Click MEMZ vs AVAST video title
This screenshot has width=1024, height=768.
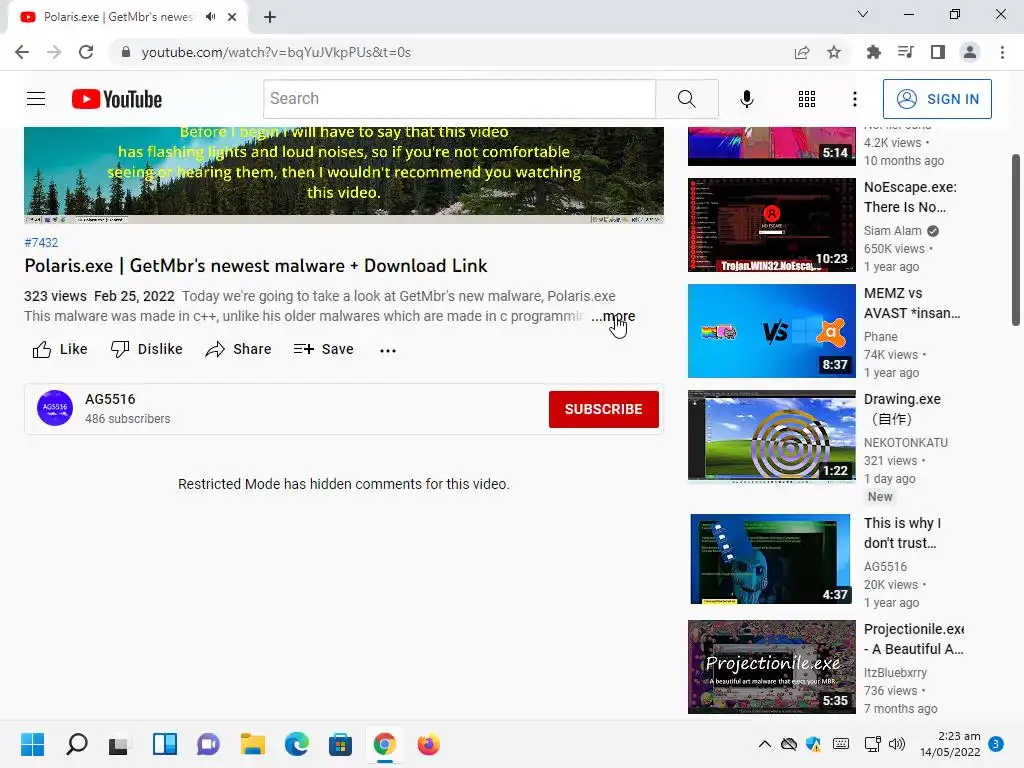pyautogui.click(x=912, y=303)
